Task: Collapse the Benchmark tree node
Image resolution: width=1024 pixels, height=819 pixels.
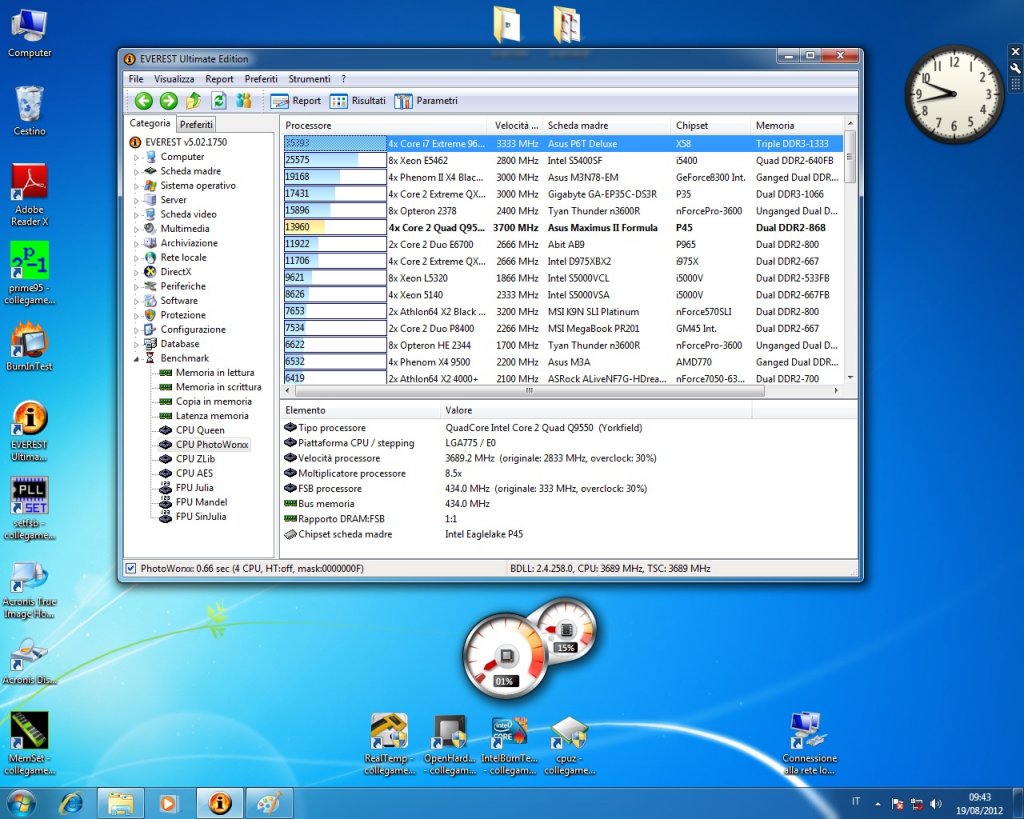Action: coord(136,359)
